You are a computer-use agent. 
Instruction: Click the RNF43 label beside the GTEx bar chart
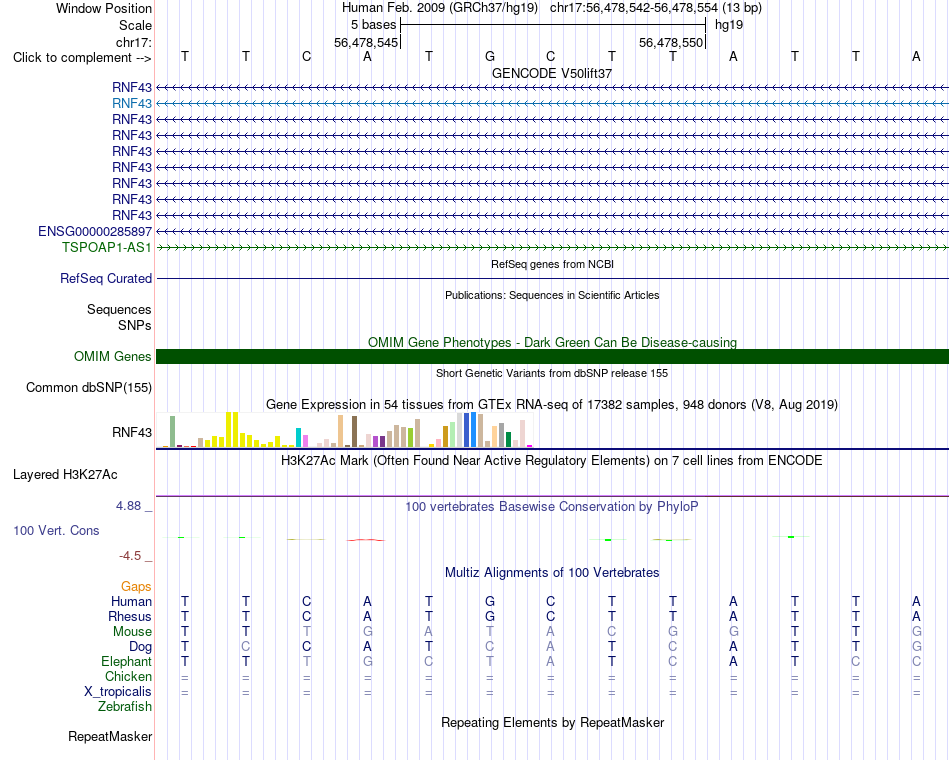131,432
